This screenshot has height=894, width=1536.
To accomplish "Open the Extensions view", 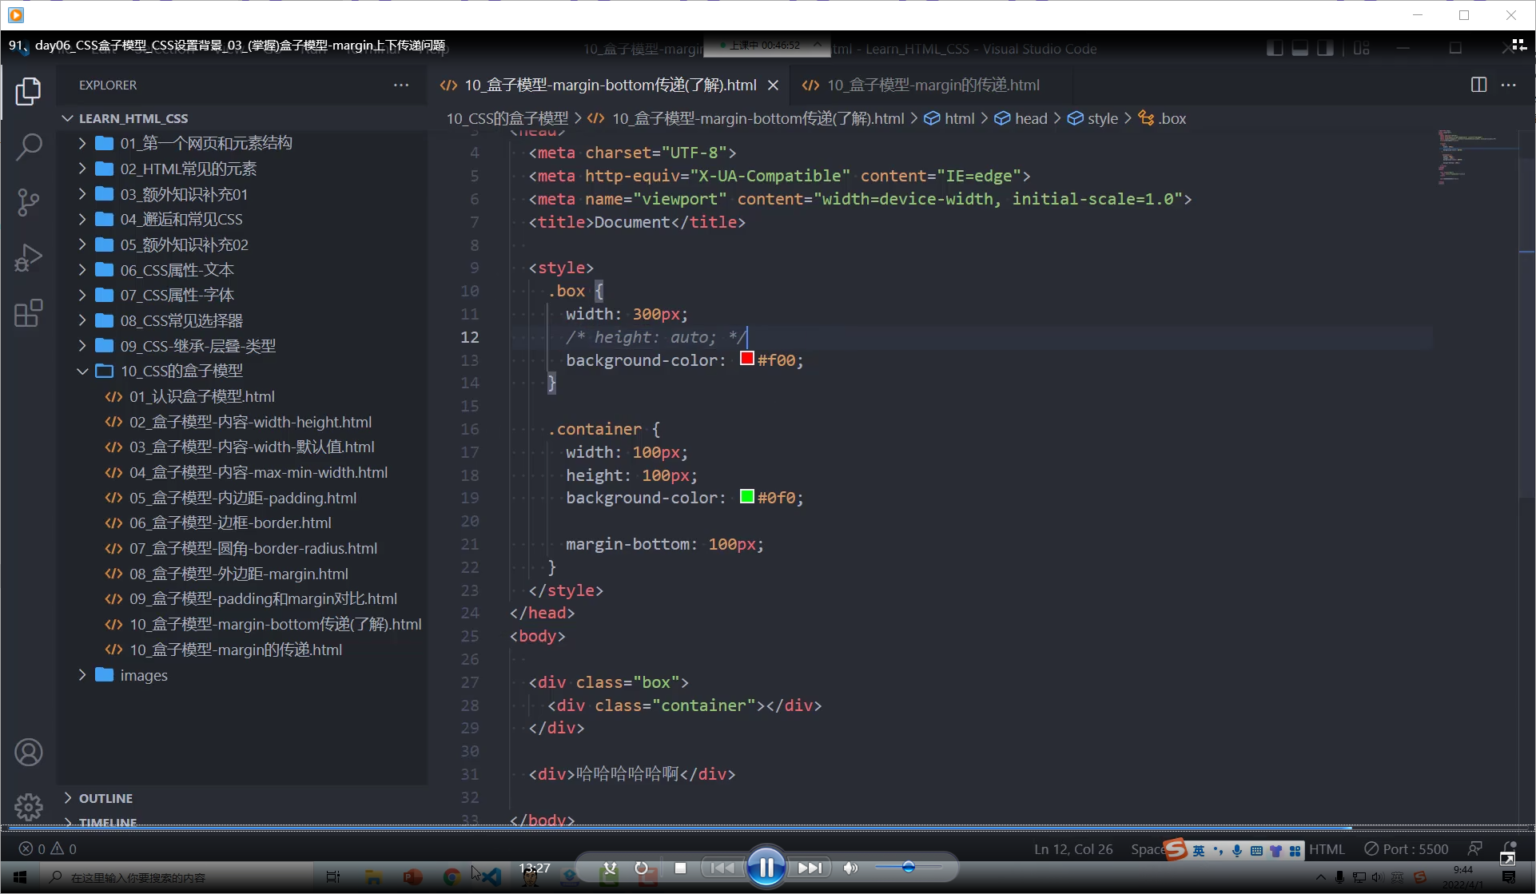I will click(x=29, y=314).
